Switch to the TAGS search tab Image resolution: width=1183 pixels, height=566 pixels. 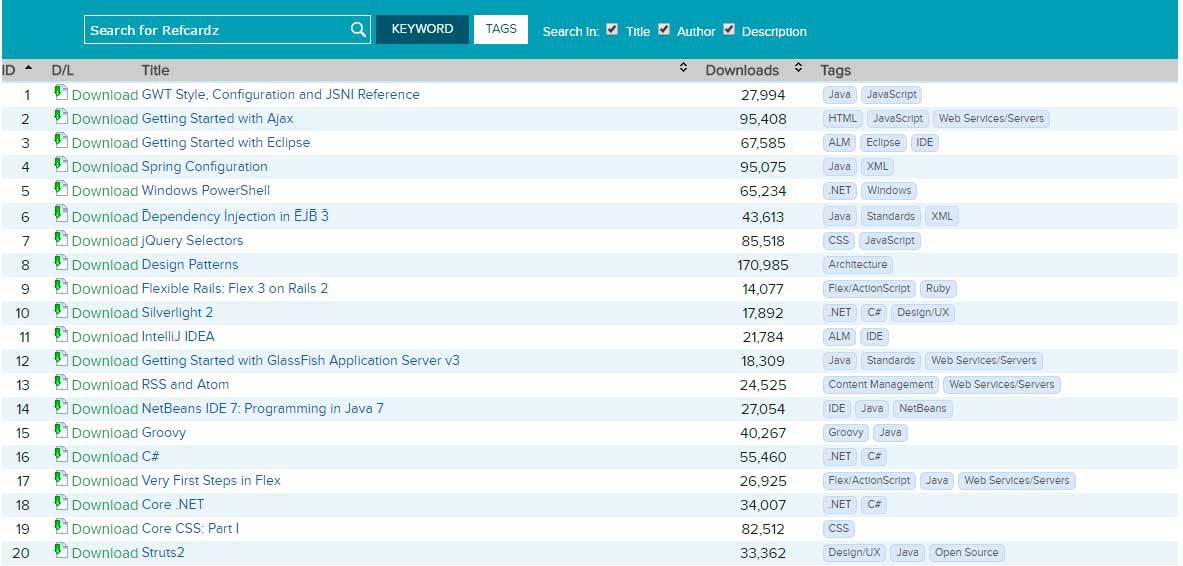tap(501, 29)
